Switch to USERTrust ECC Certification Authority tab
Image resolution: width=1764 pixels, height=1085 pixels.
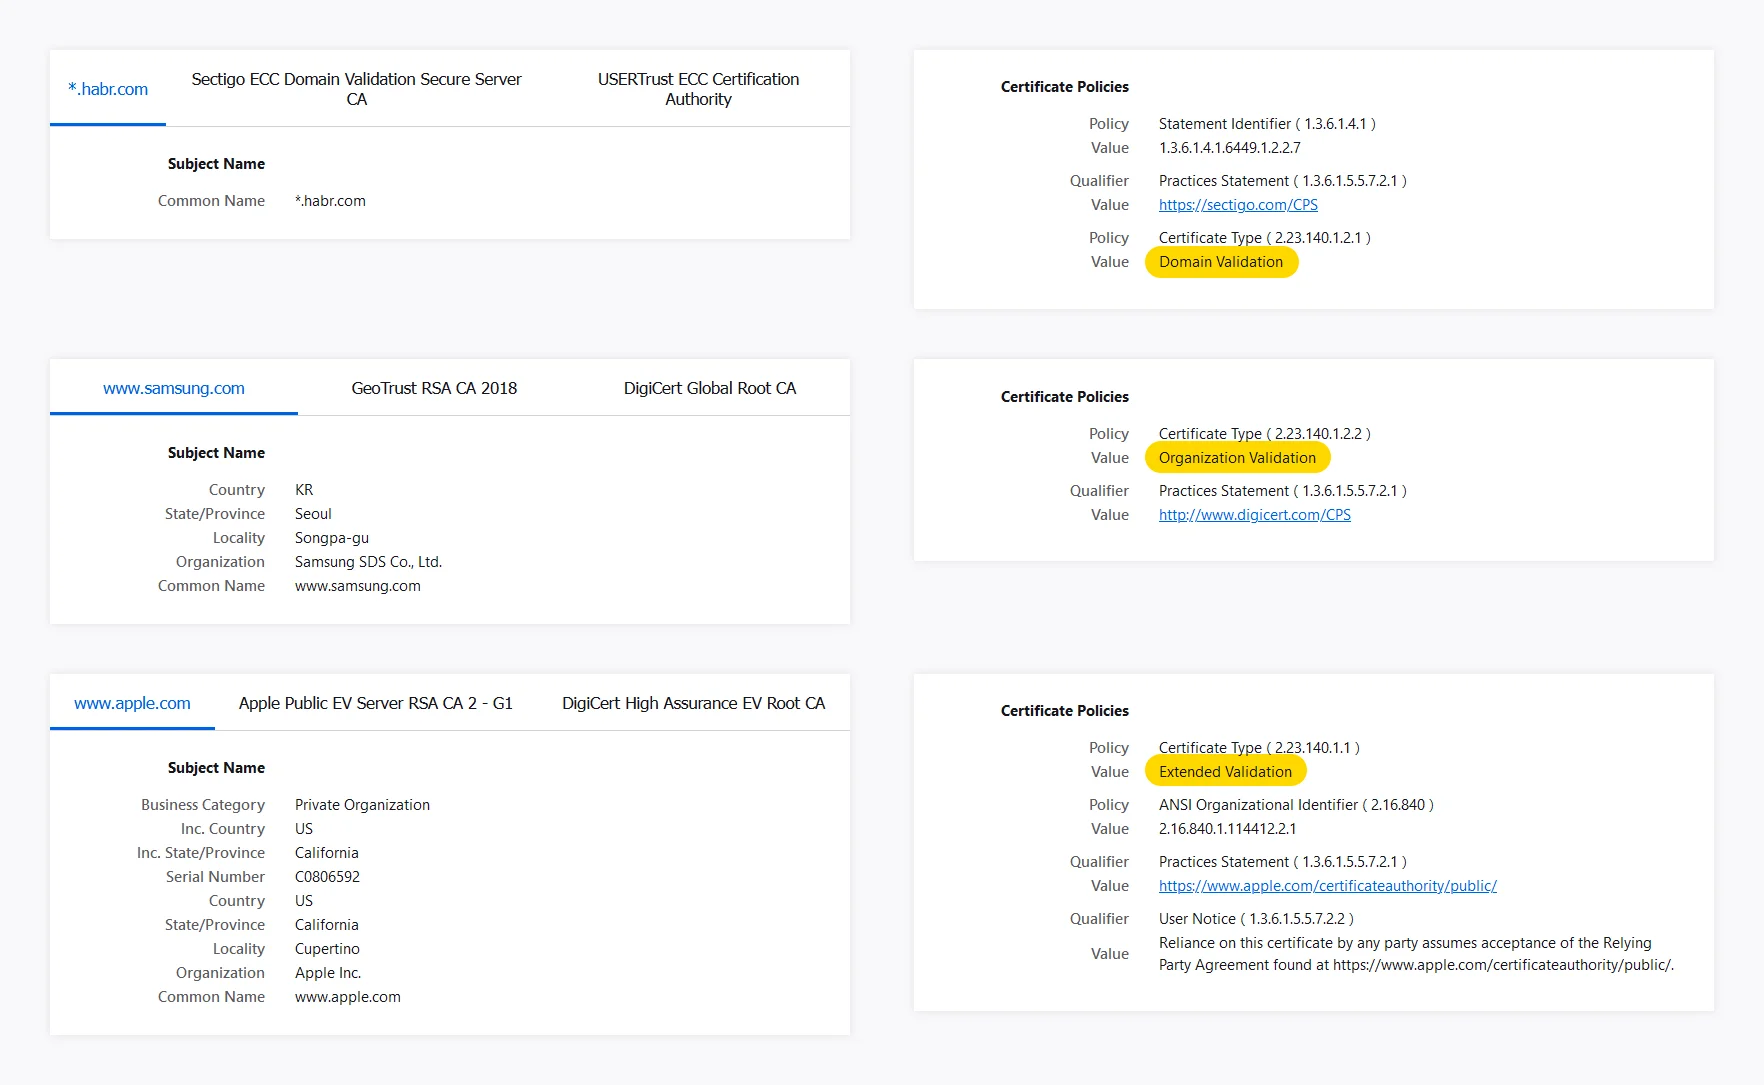point(698,89)
